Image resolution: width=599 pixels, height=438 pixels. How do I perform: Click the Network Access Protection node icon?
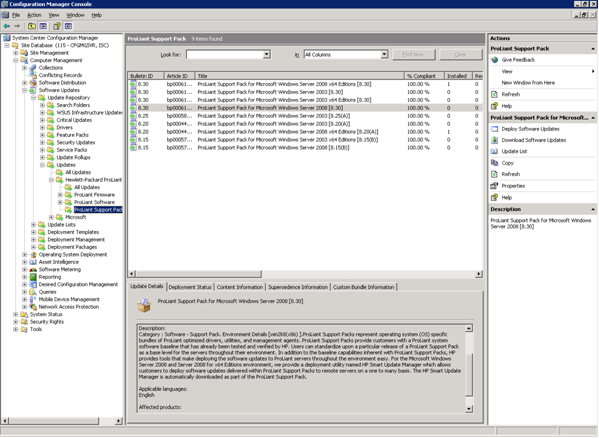pyautogui.click(x=33, y=307)
